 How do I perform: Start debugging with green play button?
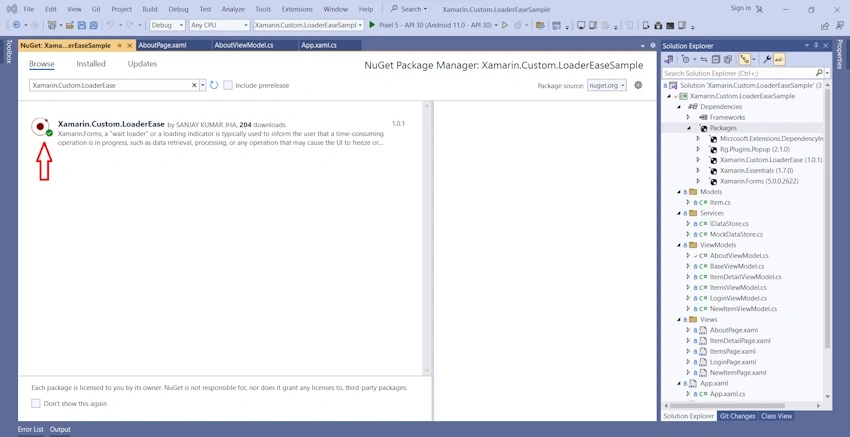[x=372, y=25]
